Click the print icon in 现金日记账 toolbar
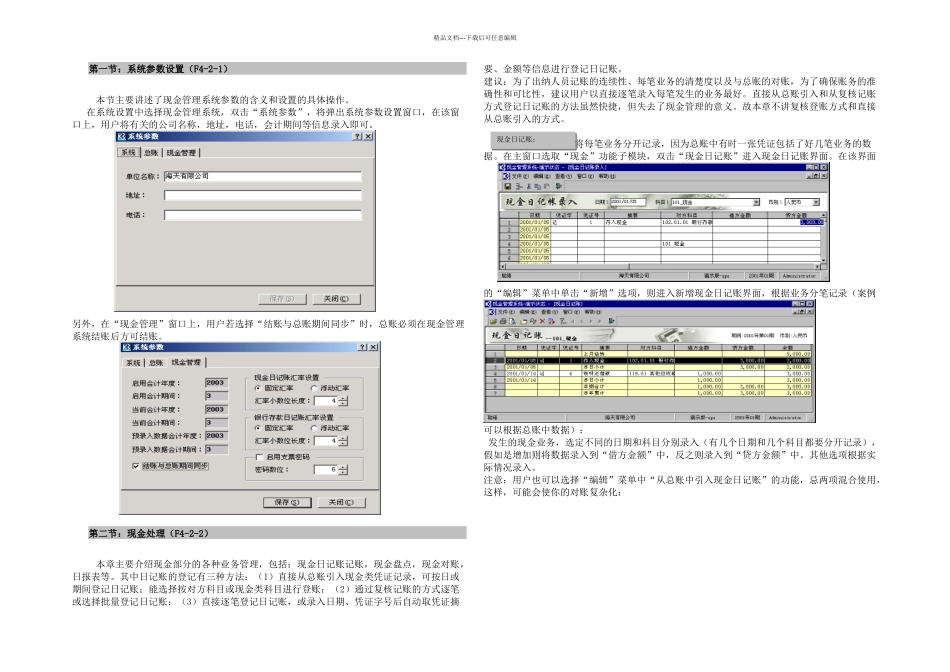 tap(503, 321)
